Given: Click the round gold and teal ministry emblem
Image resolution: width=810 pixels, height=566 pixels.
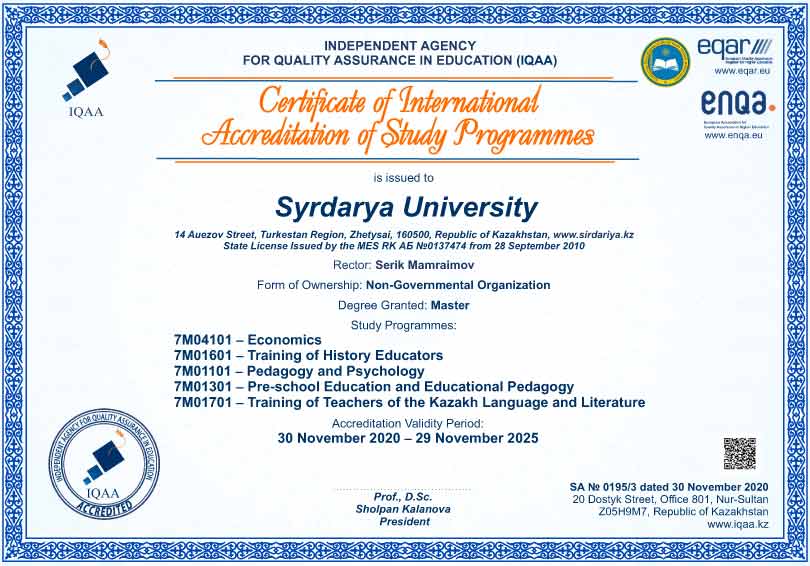Looking at the screenshot, I should click(x=665, y=62).
